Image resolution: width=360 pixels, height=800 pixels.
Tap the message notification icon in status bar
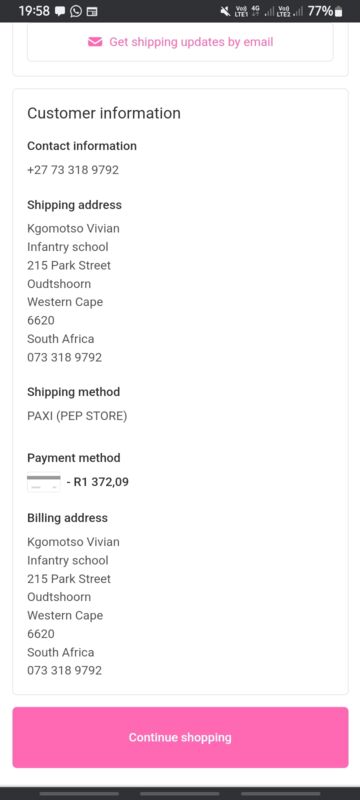(60, 11)
